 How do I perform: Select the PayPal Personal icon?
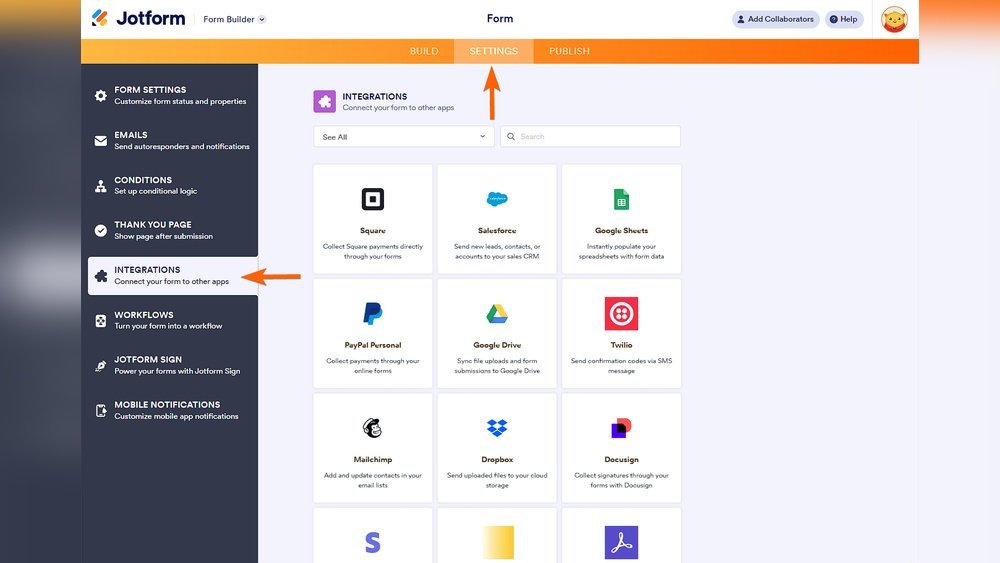(372, 314)
